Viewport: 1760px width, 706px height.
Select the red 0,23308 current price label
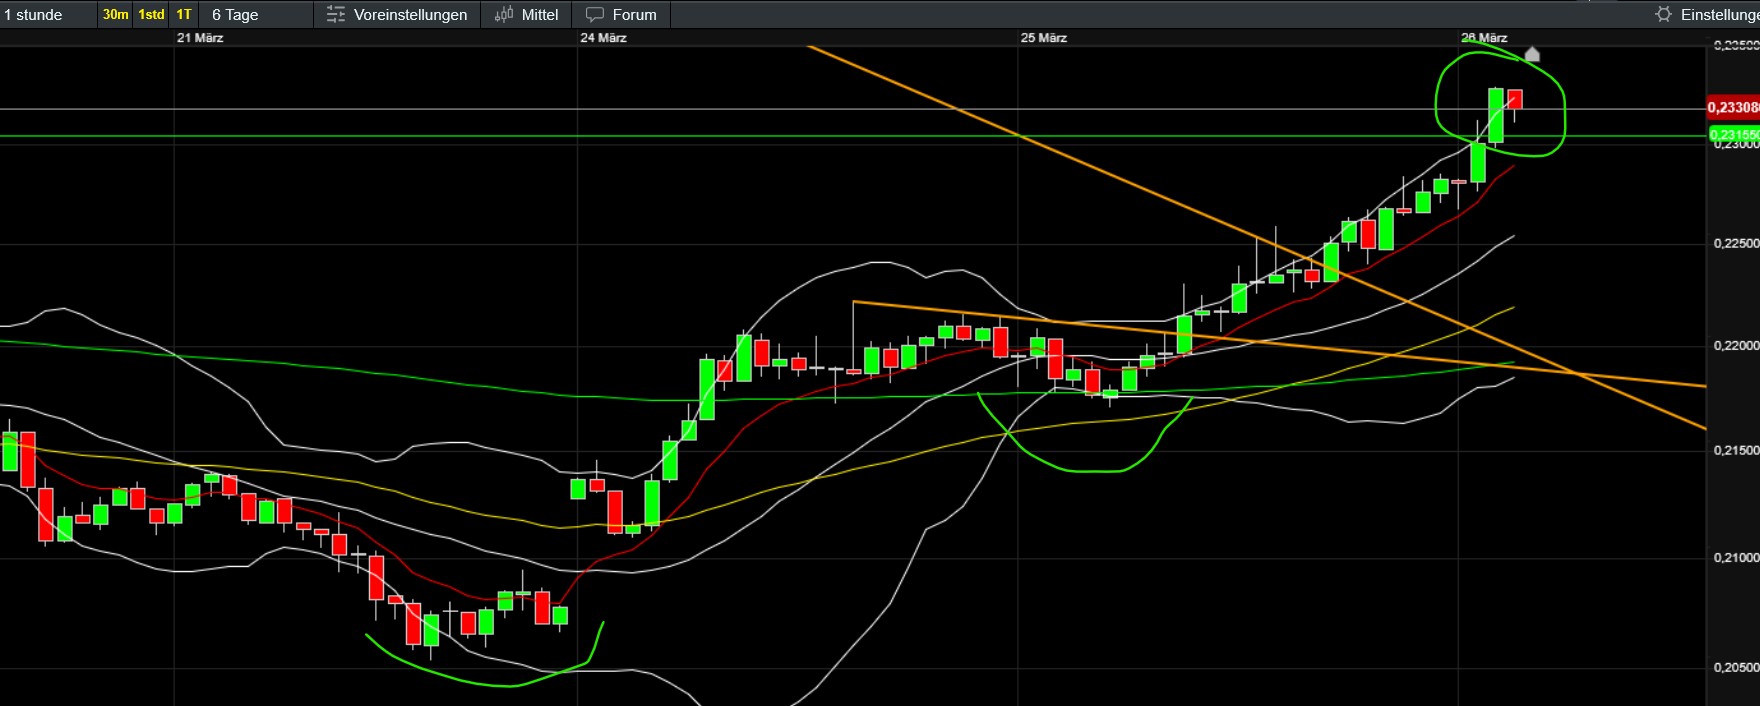coord(1733,107)
